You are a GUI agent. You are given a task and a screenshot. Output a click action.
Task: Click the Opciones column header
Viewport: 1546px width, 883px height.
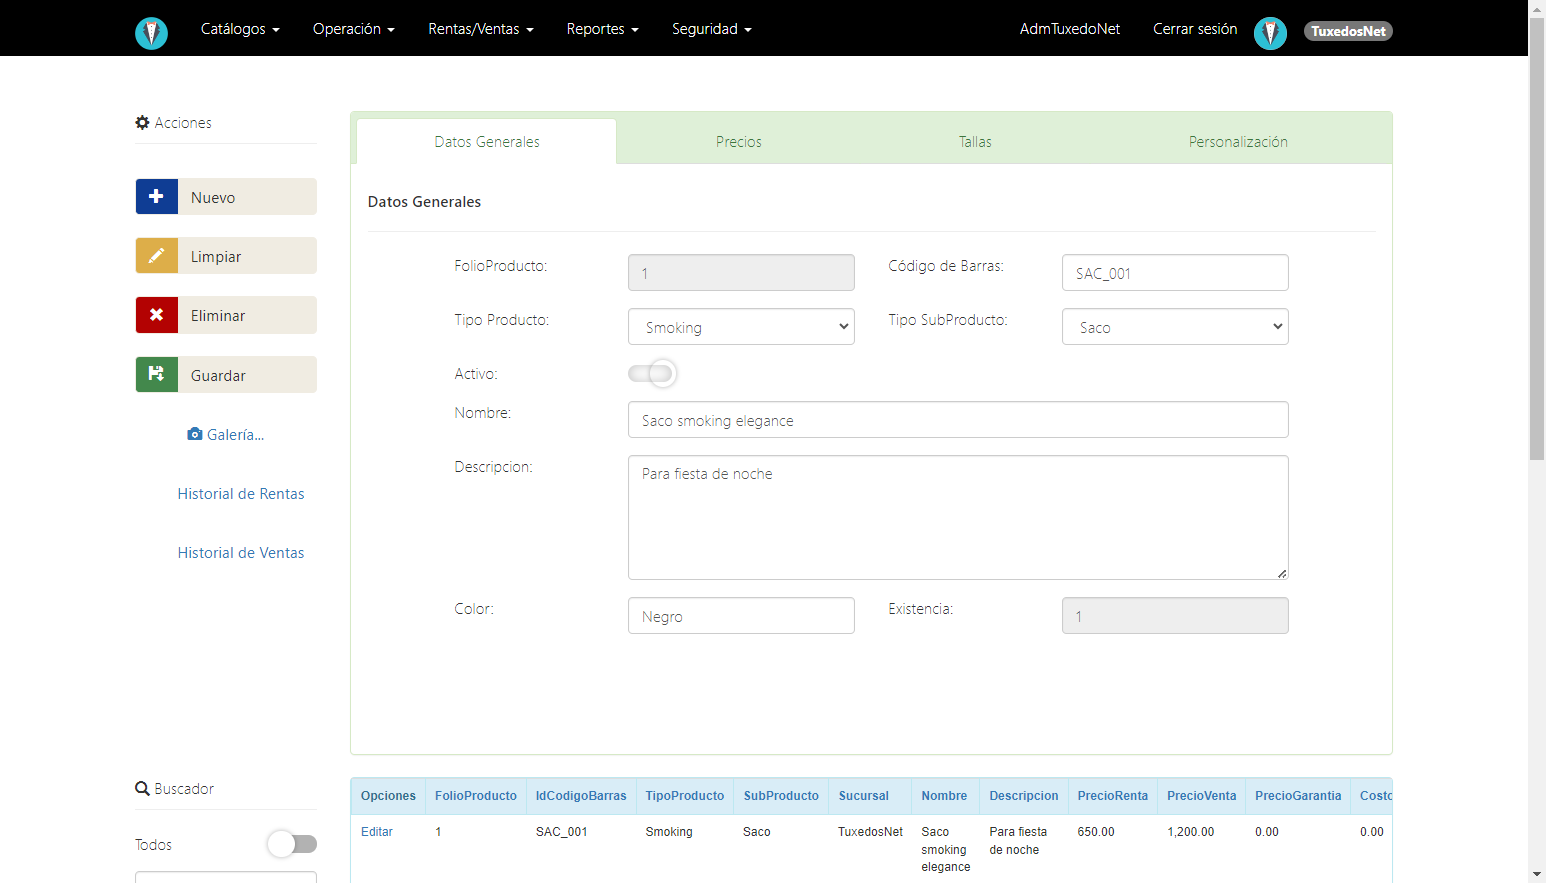388,796
